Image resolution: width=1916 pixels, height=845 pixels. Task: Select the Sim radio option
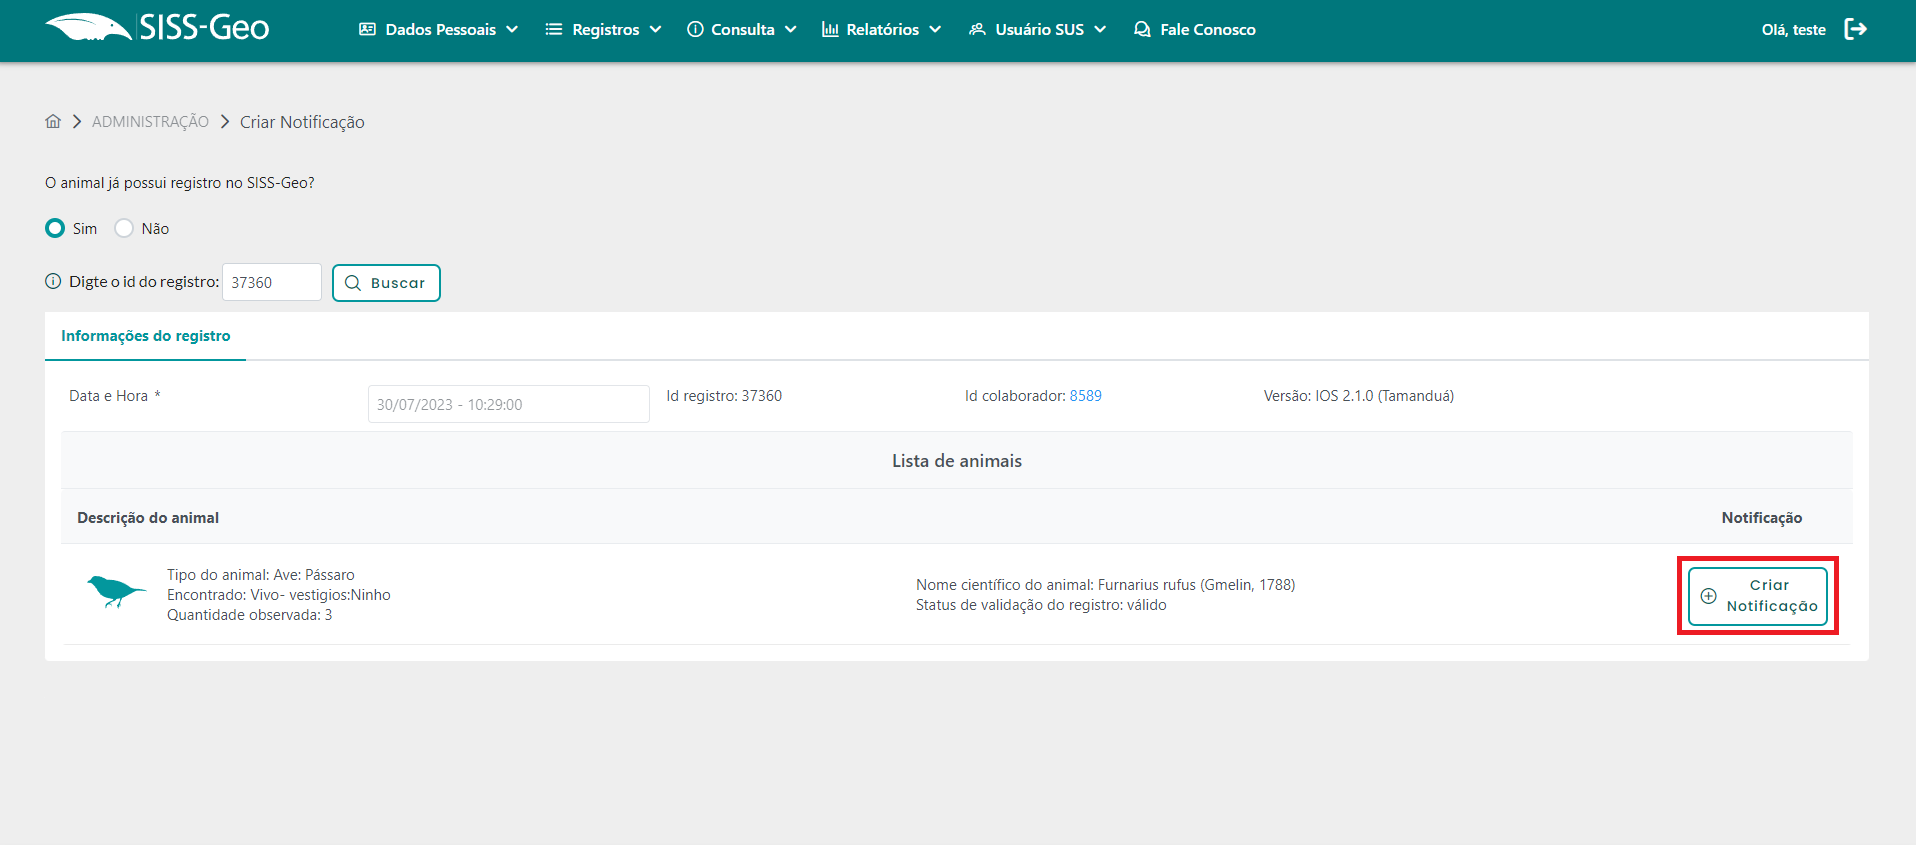pyautogui.click(x=55, y=228)
